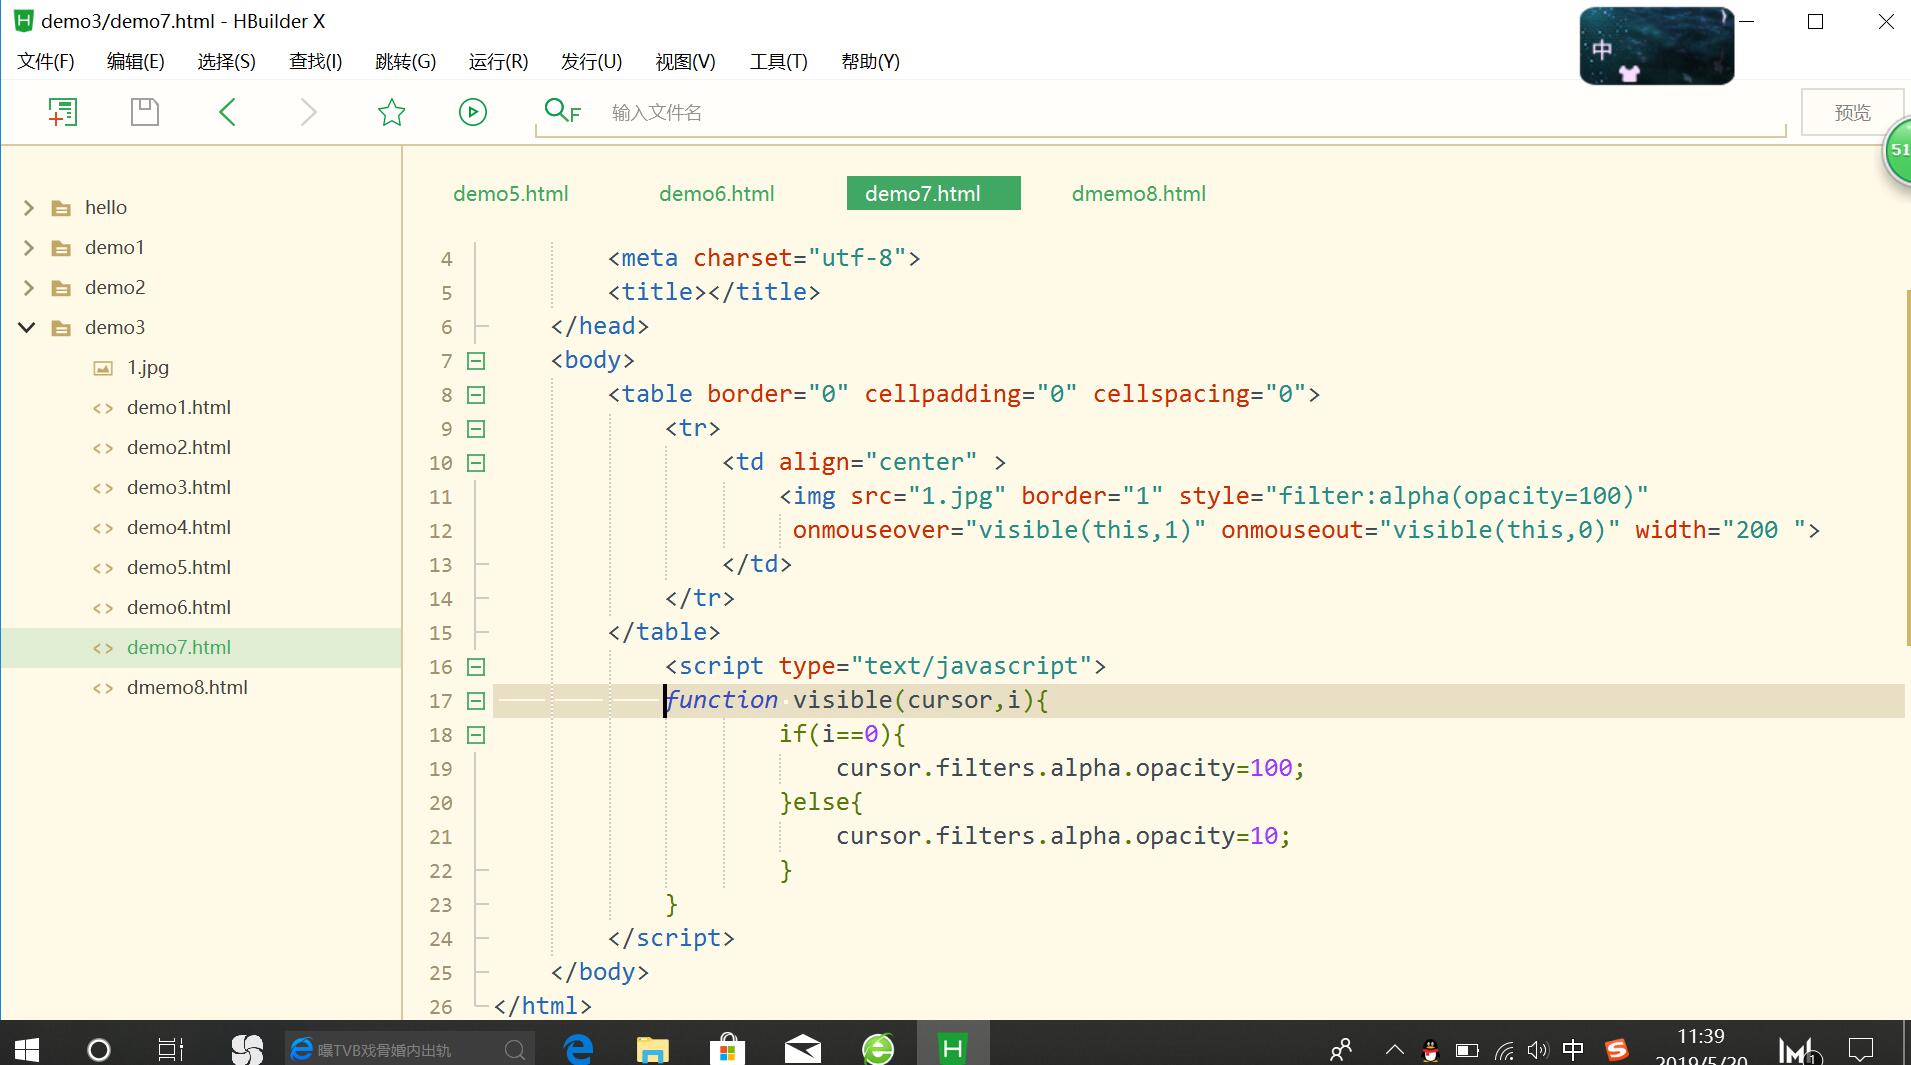Go back with the left arrow icon
The height and width of the screenshot is (1065, 1911).
point(227,112)
